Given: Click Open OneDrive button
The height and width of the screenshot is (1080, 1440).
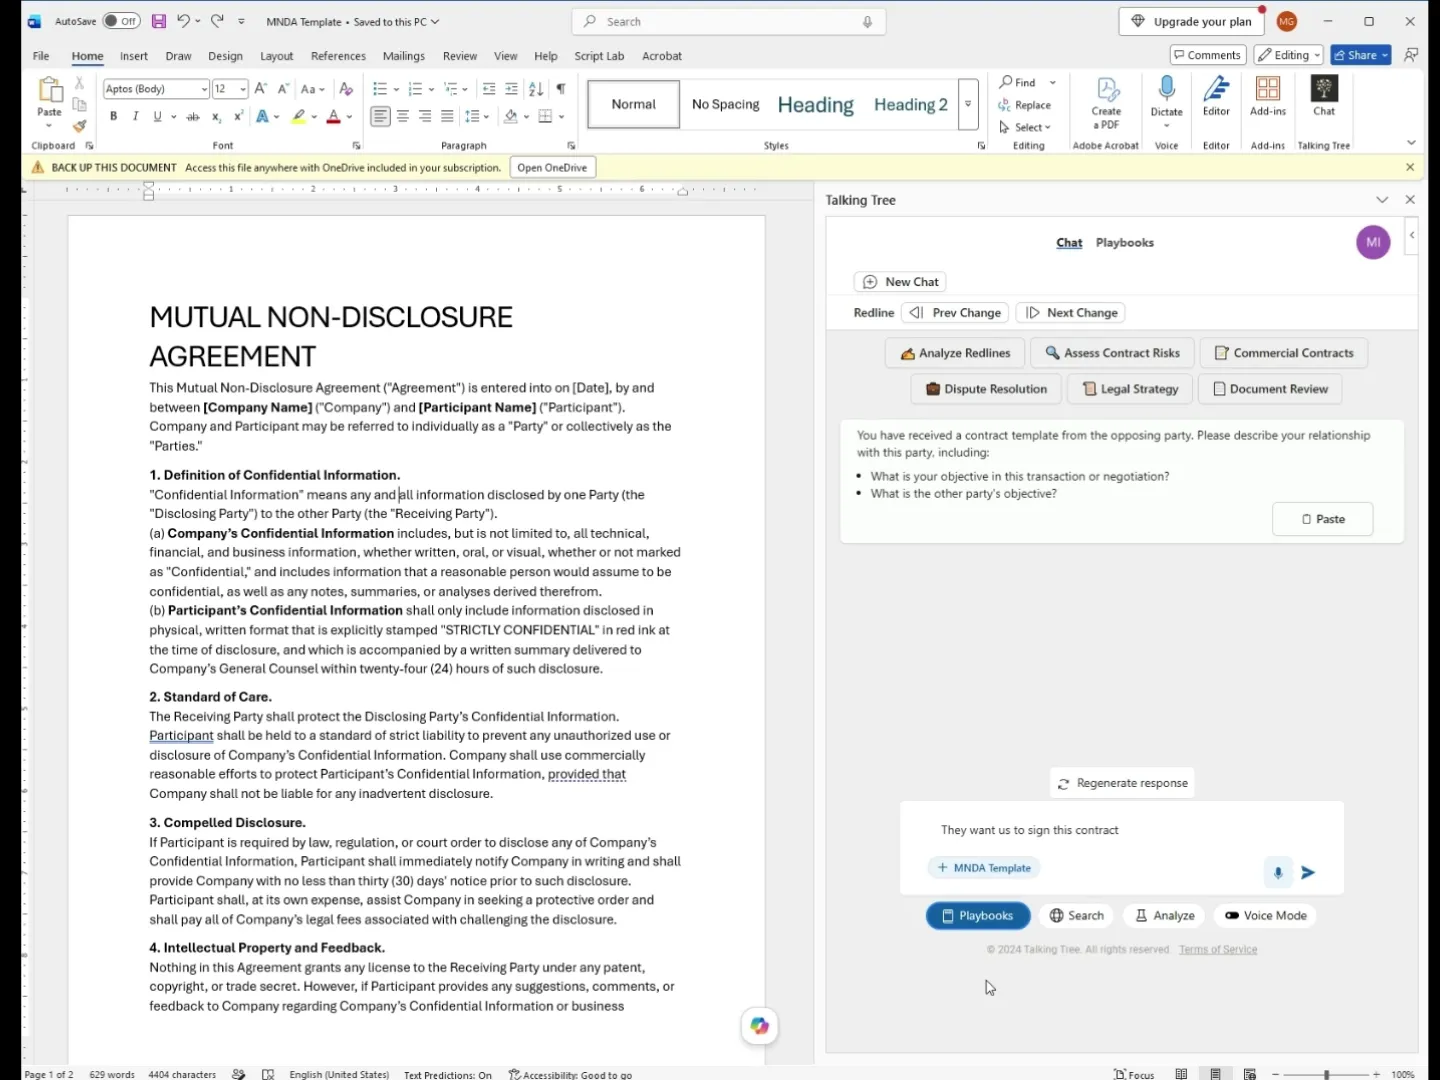Looking at the screenshot, I should coord(552,167).
